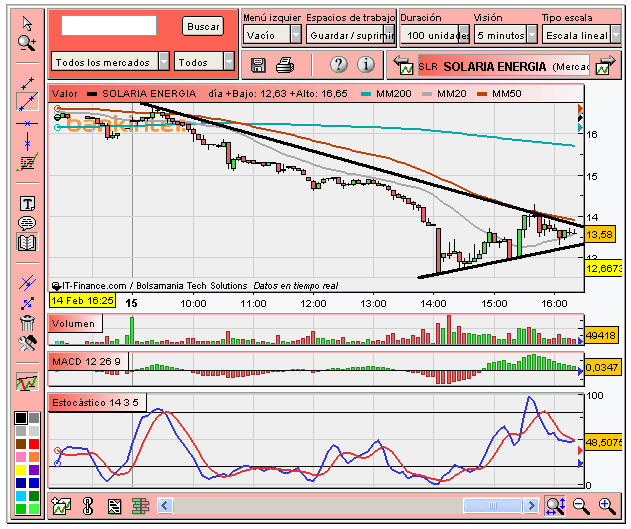
Task: Pick the cyan color swatch
Action: pos(21,496)
